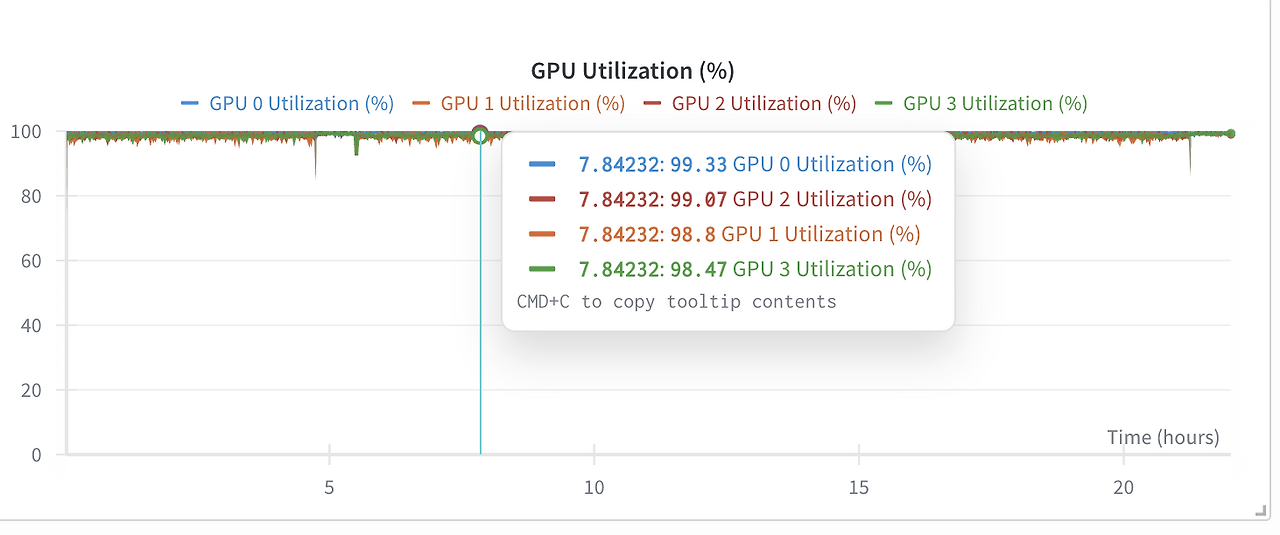Click the green swatch in tooltip GPU 3 row
The image size is (1280, 535).
pyautogui.click(x=541, y=269)
